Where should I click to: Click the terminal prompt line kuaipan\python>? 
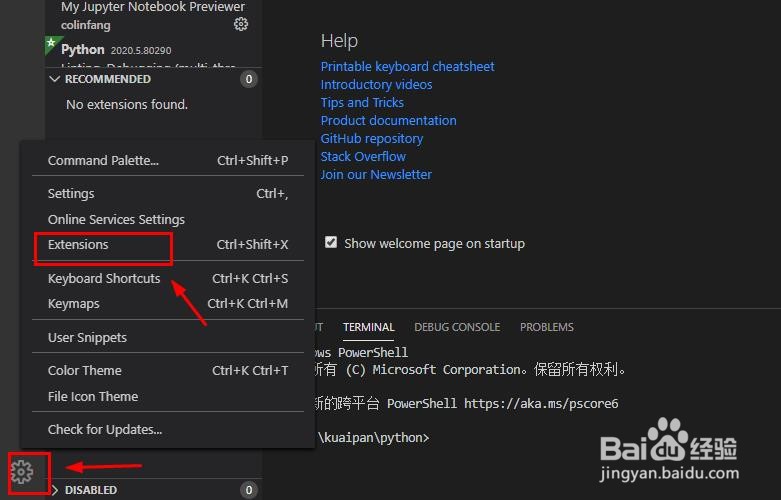(374, 437)
